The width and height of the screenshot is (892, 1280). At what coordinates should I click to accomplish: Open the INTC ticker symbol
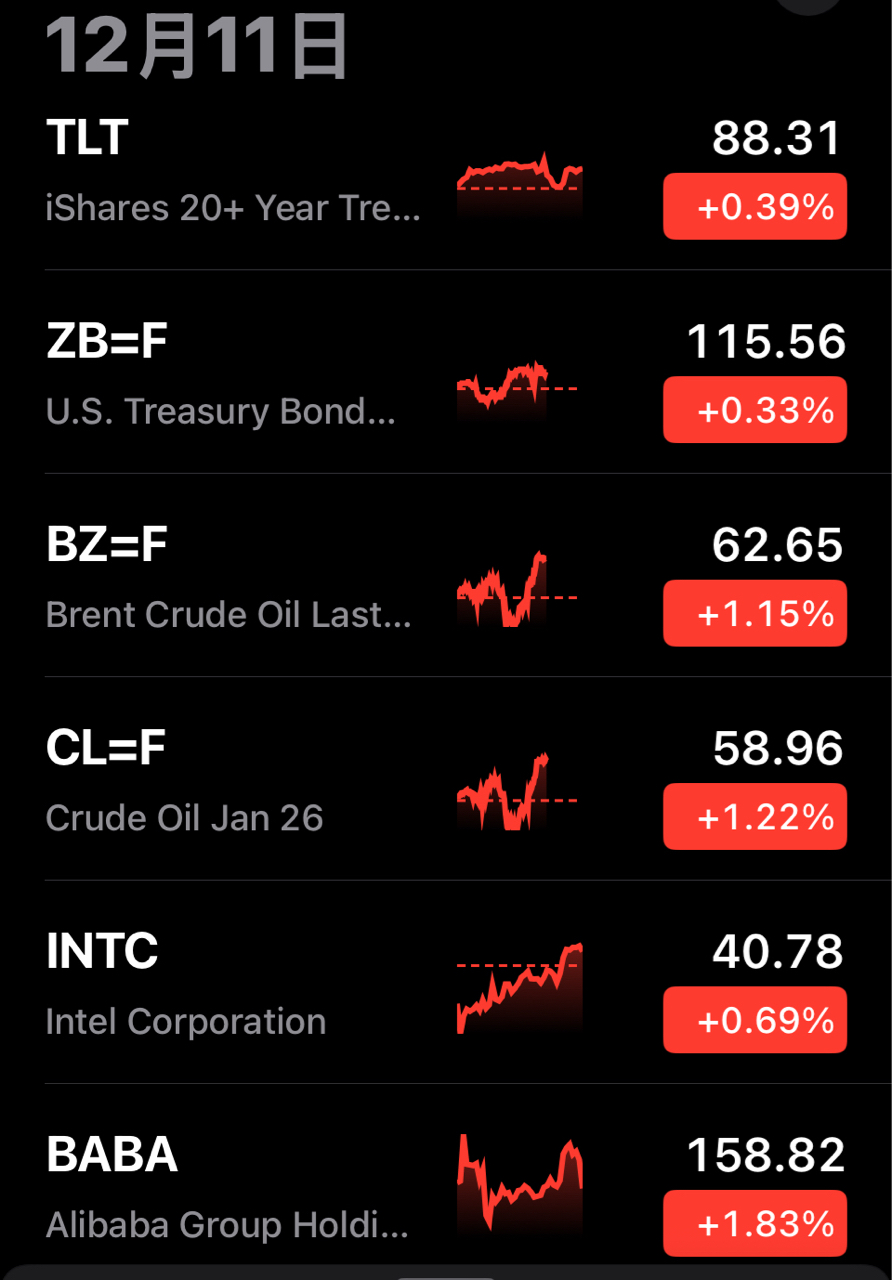102,951
